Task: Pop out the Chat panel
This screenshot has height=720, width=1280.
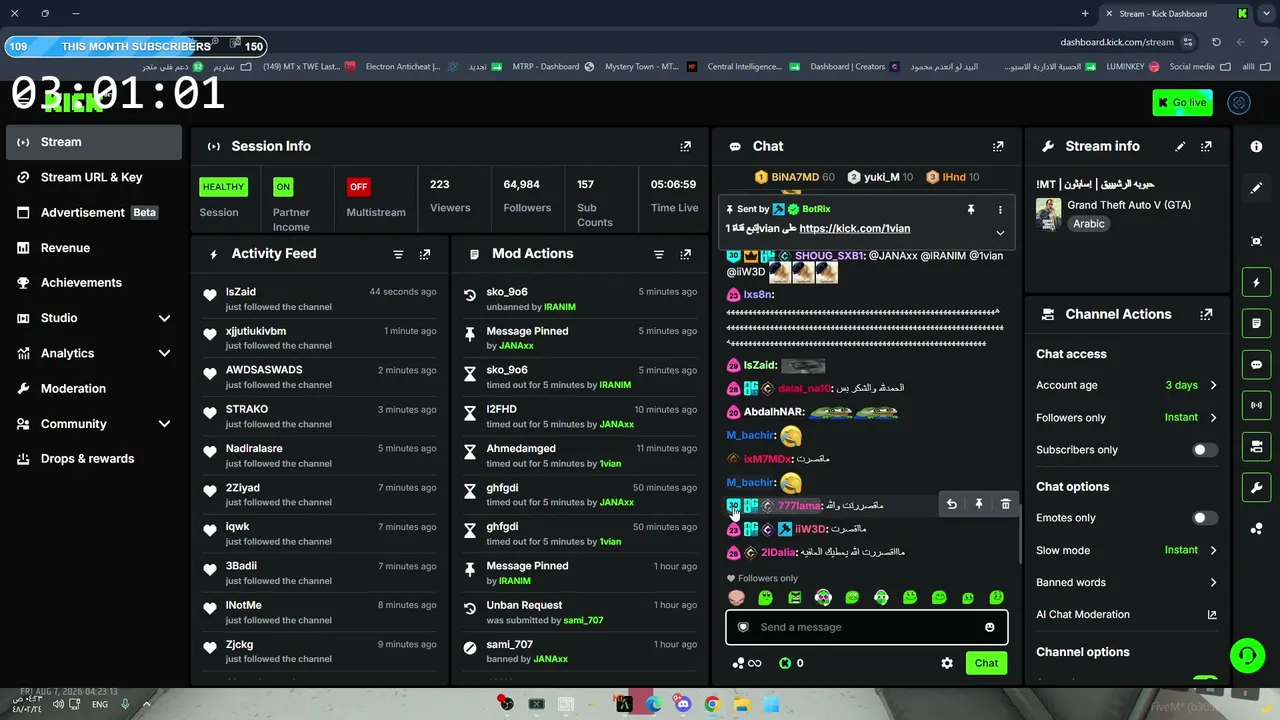Action: point(998,146)
